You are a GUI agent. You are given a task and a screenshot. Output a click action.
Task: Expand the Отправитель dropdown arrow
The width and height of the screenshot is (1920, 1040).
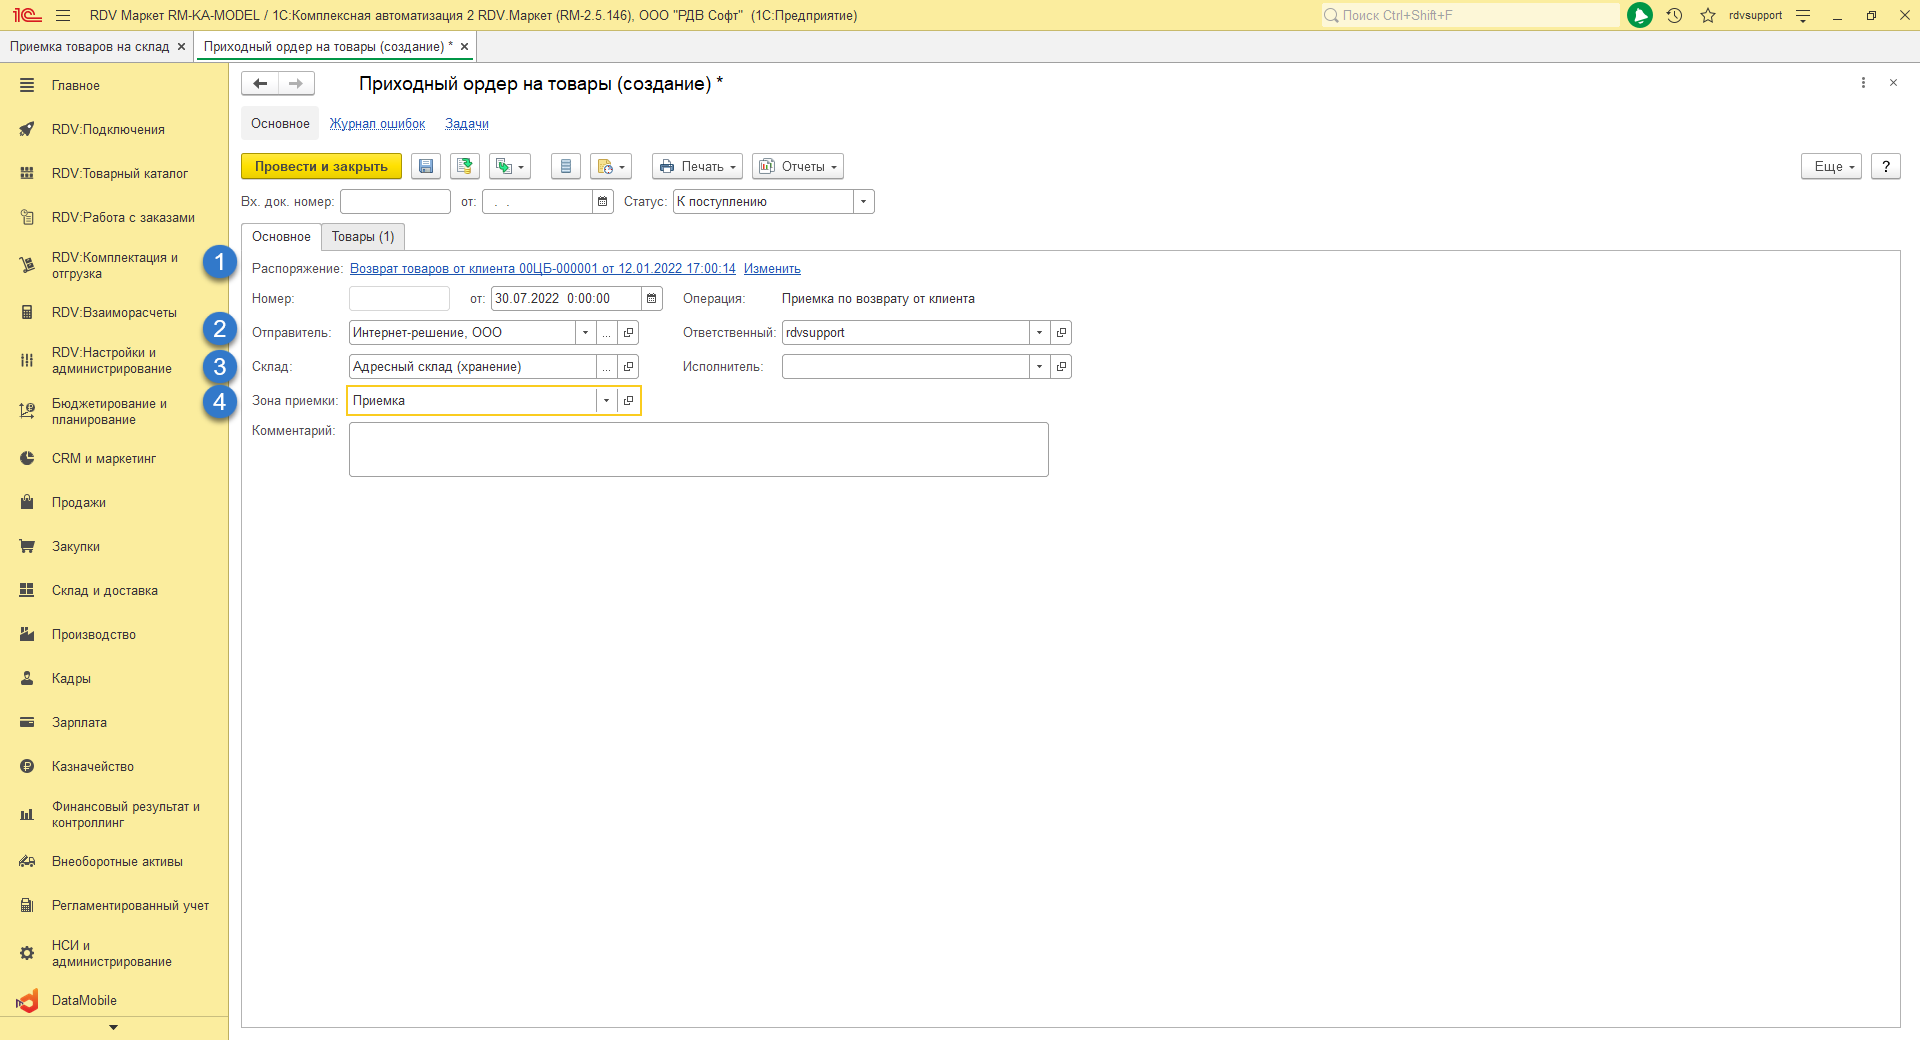point(586,333)
